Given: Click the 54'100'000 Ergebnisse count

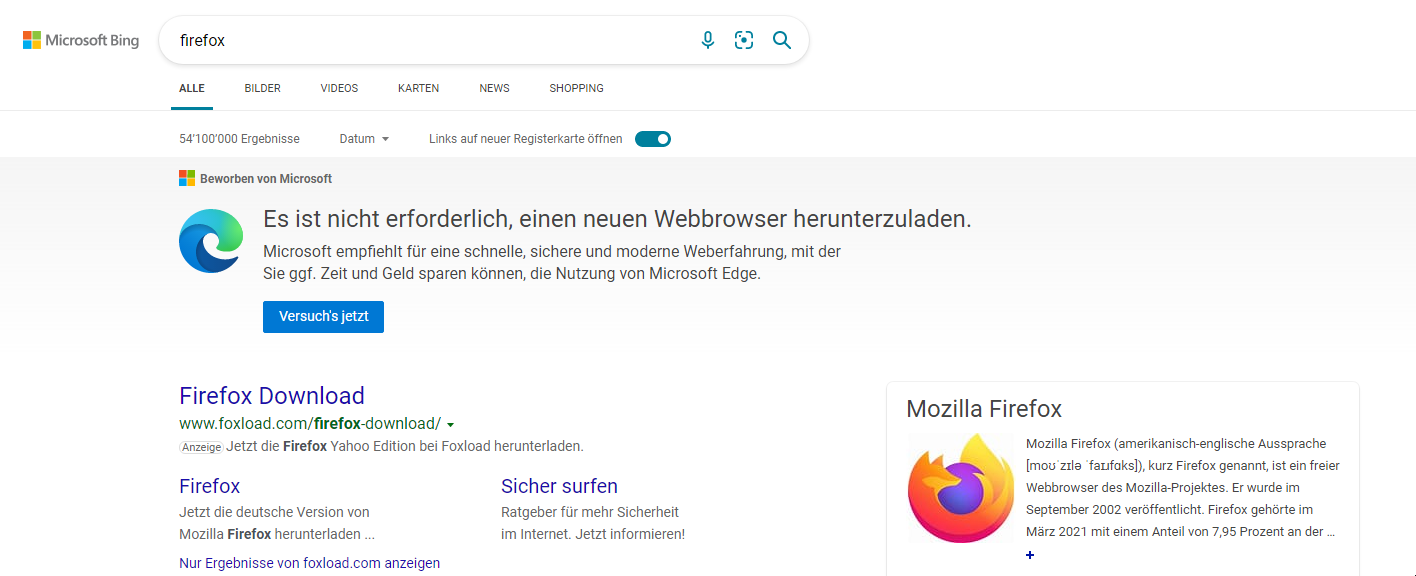Looking at the screenshot, I should coord(239,139).
